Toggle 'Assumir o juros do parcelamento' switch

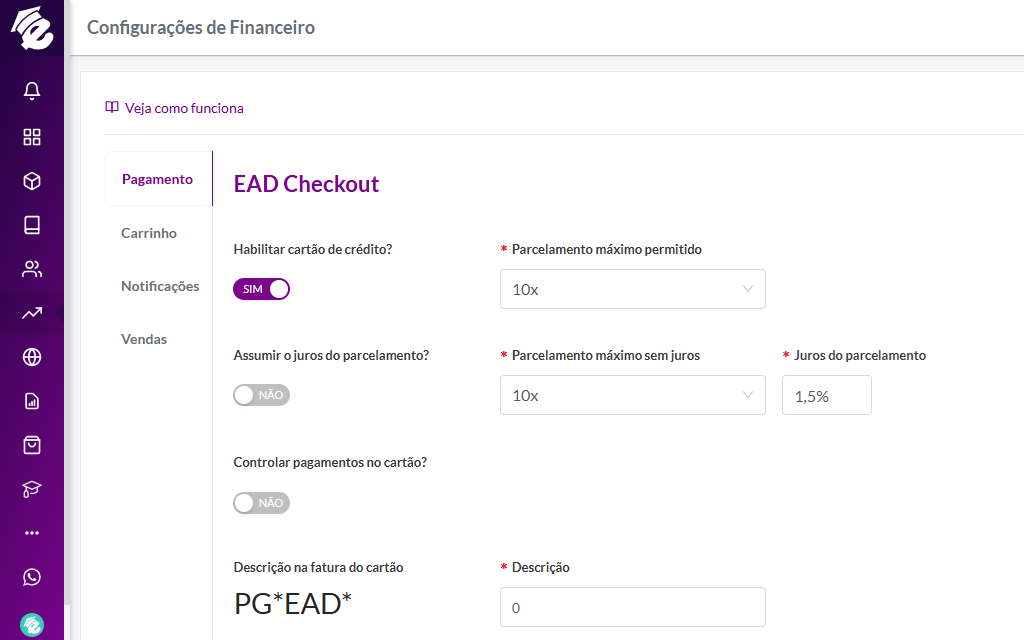coord(261,395)
